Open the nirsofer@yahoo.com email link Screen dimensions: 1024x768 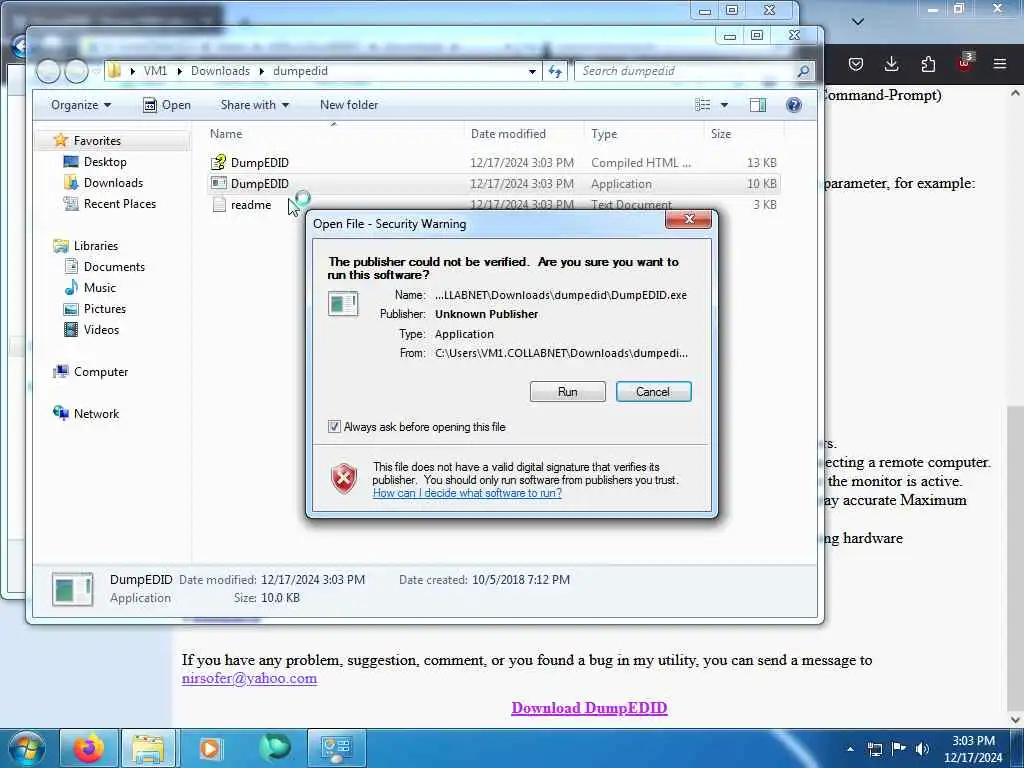pyautogui.click(x=249, y=679)
